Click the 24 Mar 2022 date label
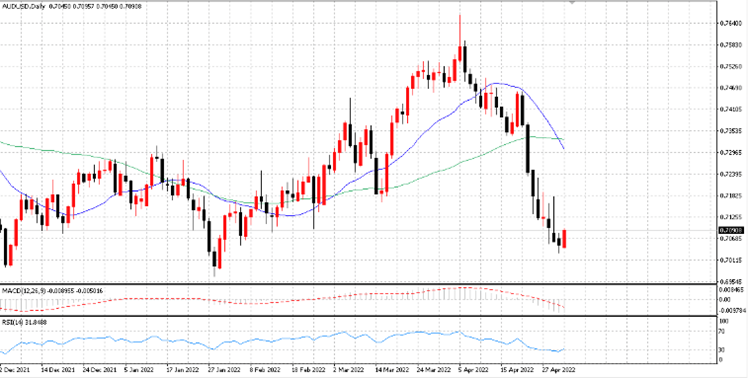This screenshot has width=748, height=378. pyautogui.click(x=434, y=370)
